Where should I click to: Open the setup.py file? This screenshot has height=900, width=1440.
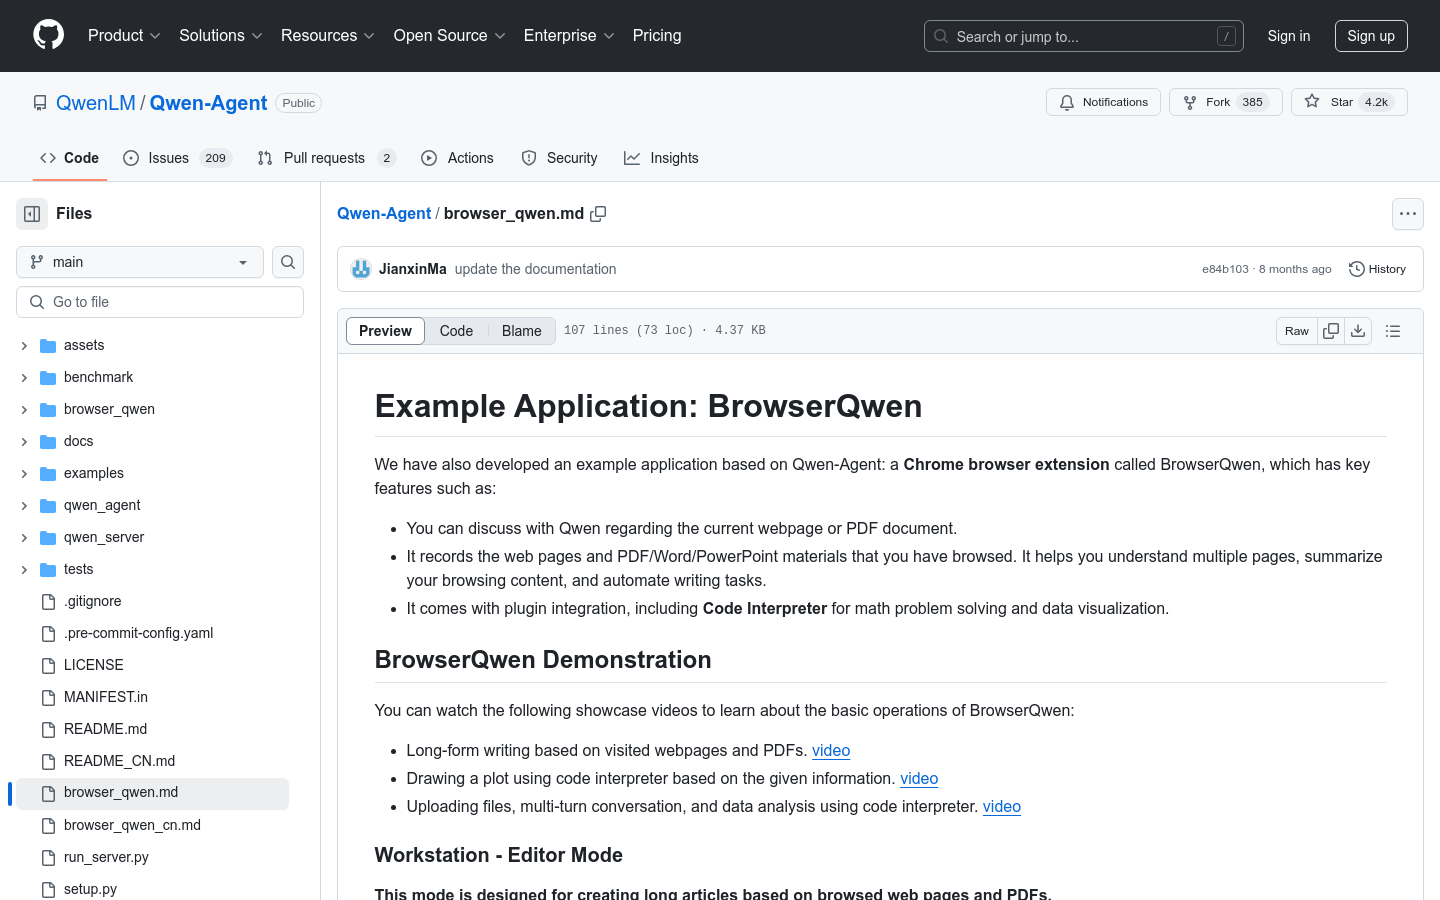pos(90,889)
